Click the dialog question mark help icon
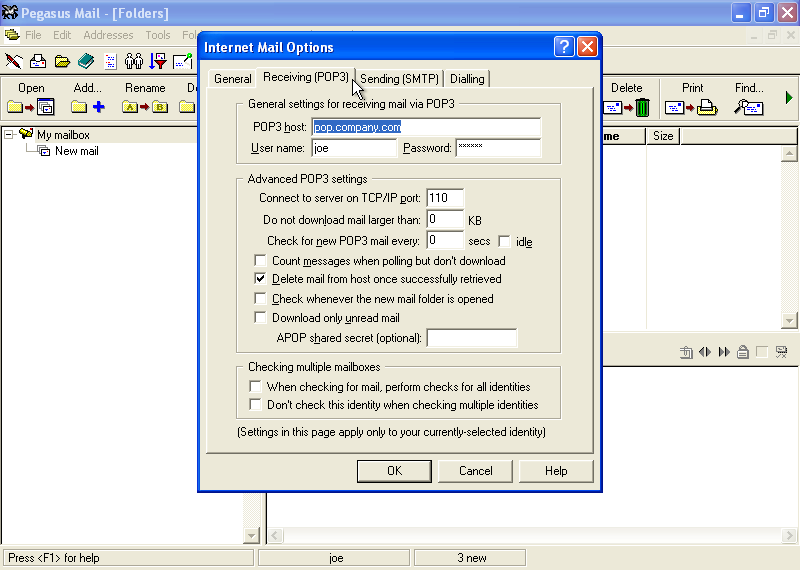 (564, 47)
